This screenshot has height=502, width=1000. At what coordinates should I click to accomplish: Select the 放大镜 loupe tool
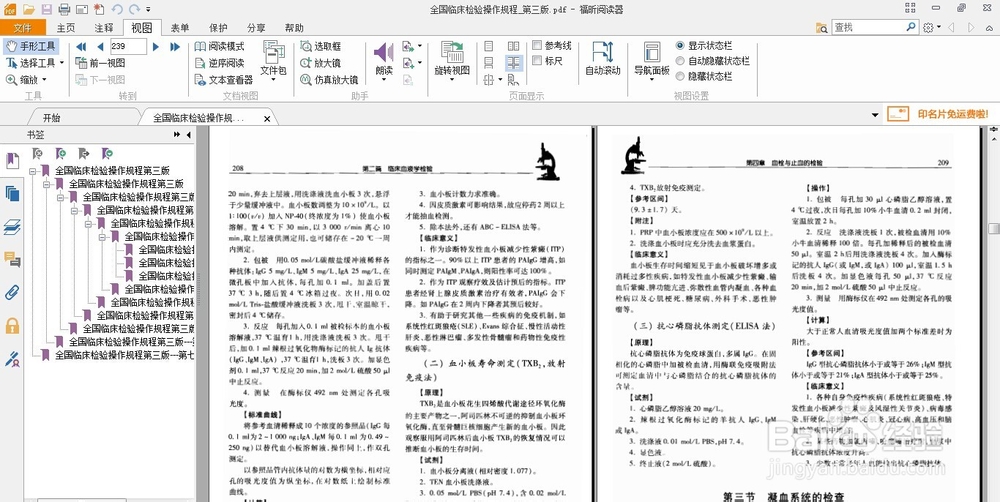[x=321, y=63]
